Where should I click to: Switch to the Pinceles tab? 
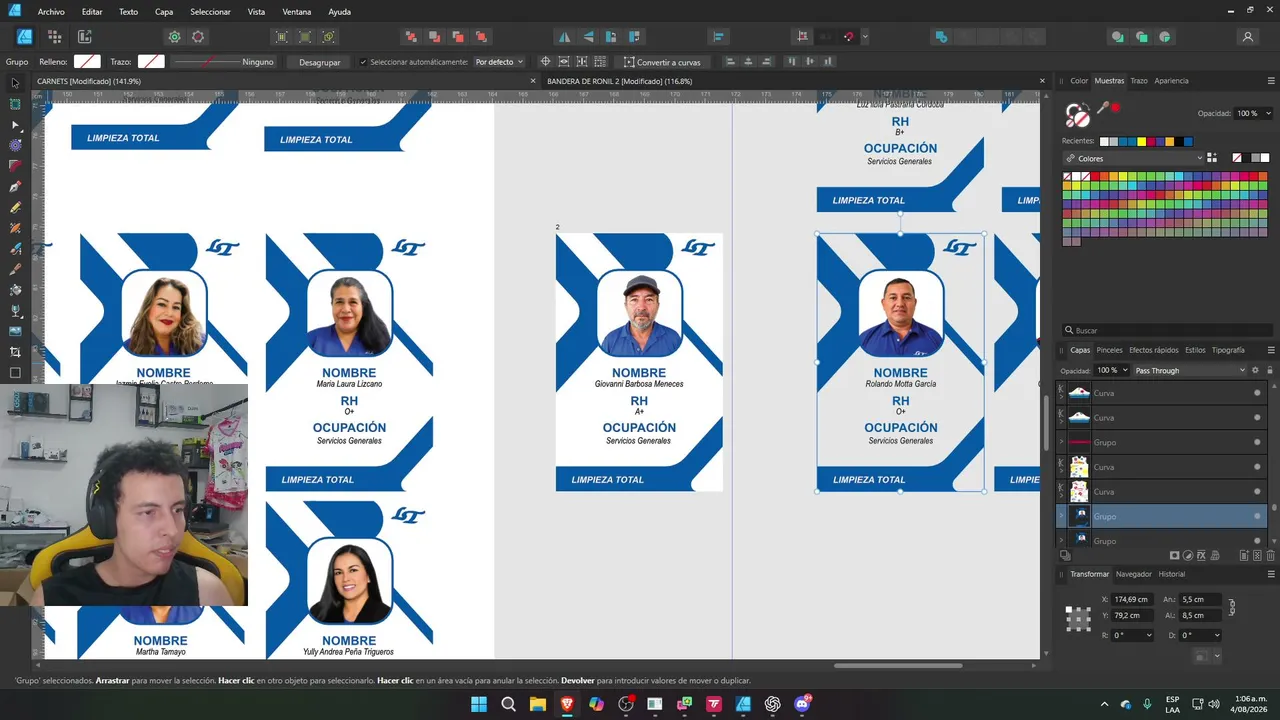point(1109,350)
